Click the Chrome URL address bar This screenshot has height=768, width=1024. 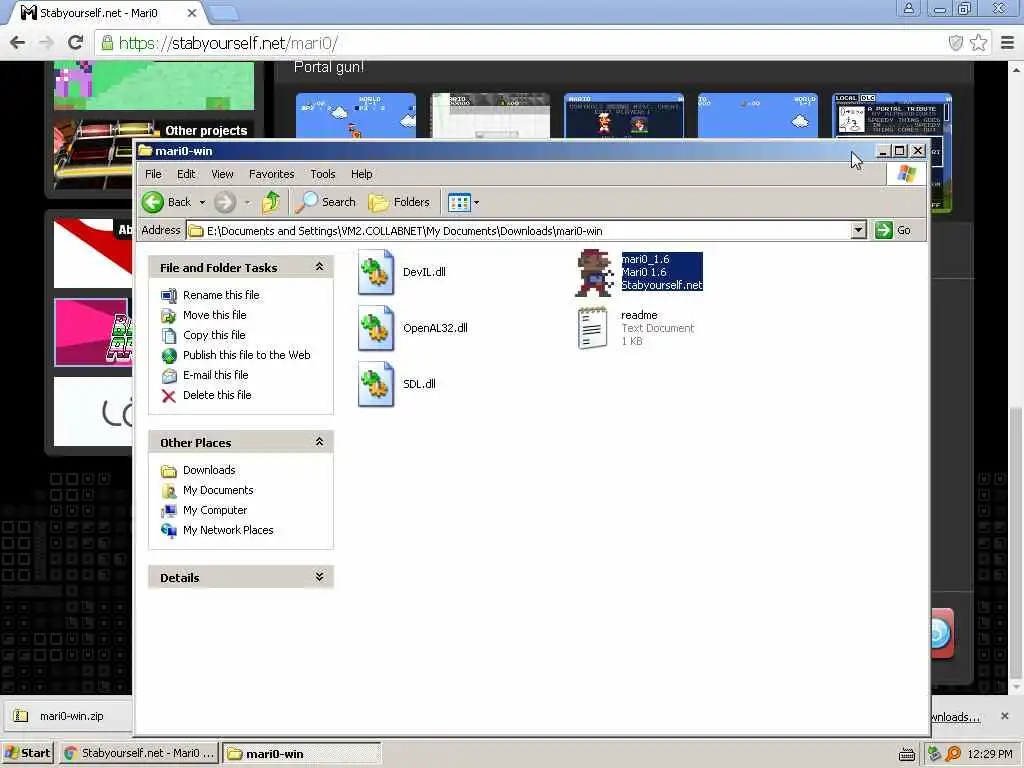tap(522, 43)
